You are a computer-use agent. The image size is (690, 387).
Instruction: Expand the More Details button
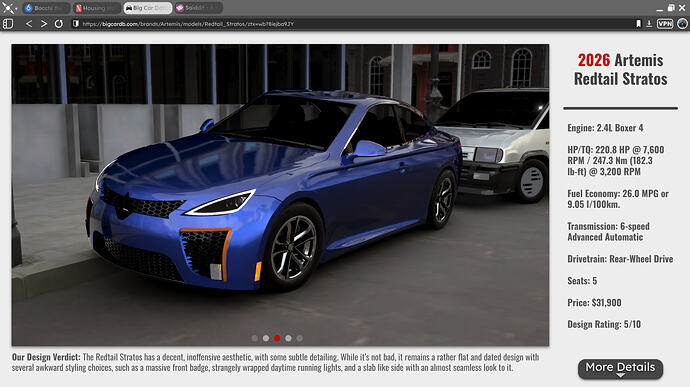click(620, 369)
